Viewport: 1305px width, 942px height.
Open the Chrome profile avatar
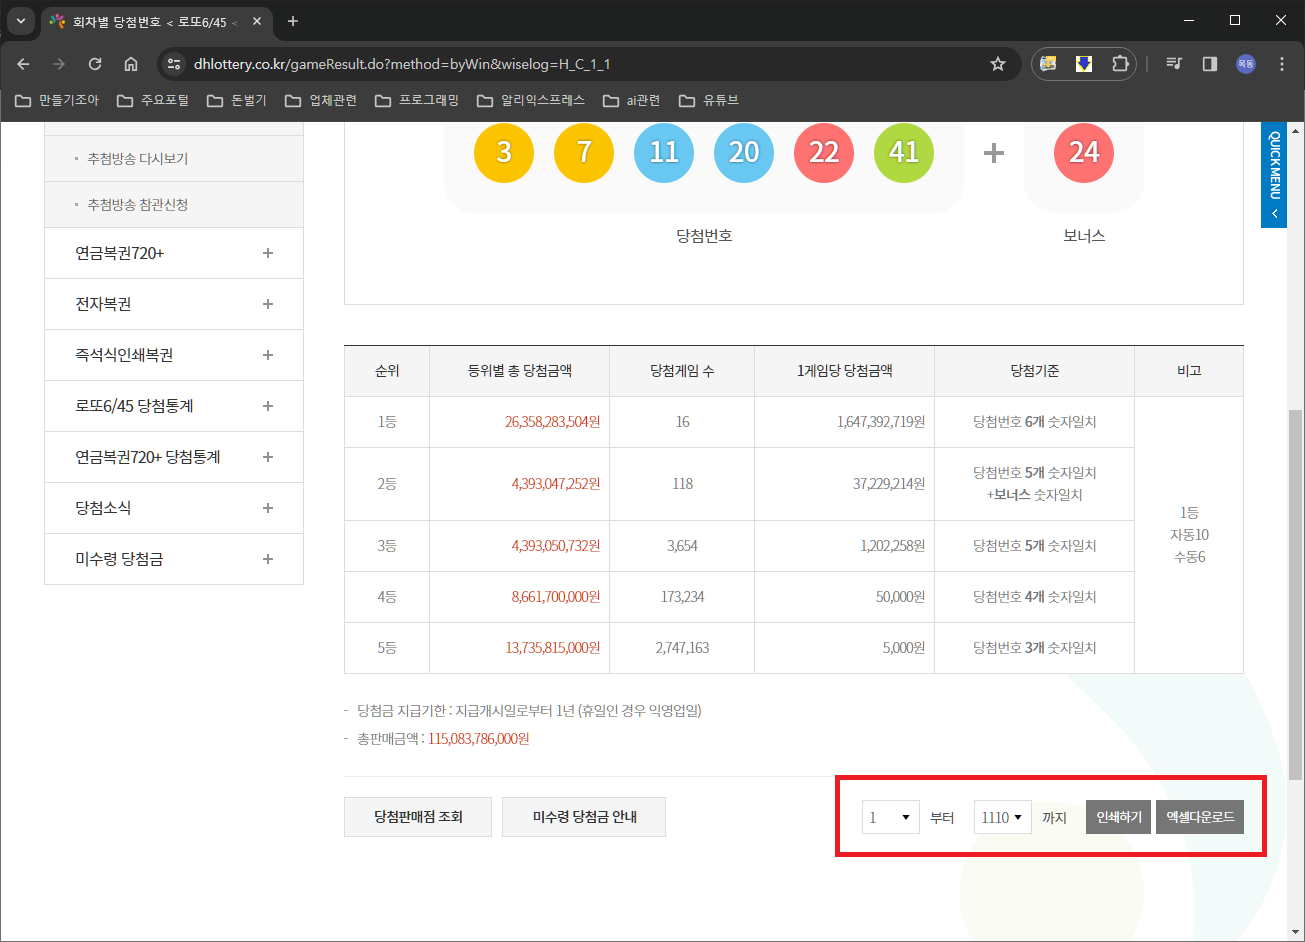tap(1246, 64)
